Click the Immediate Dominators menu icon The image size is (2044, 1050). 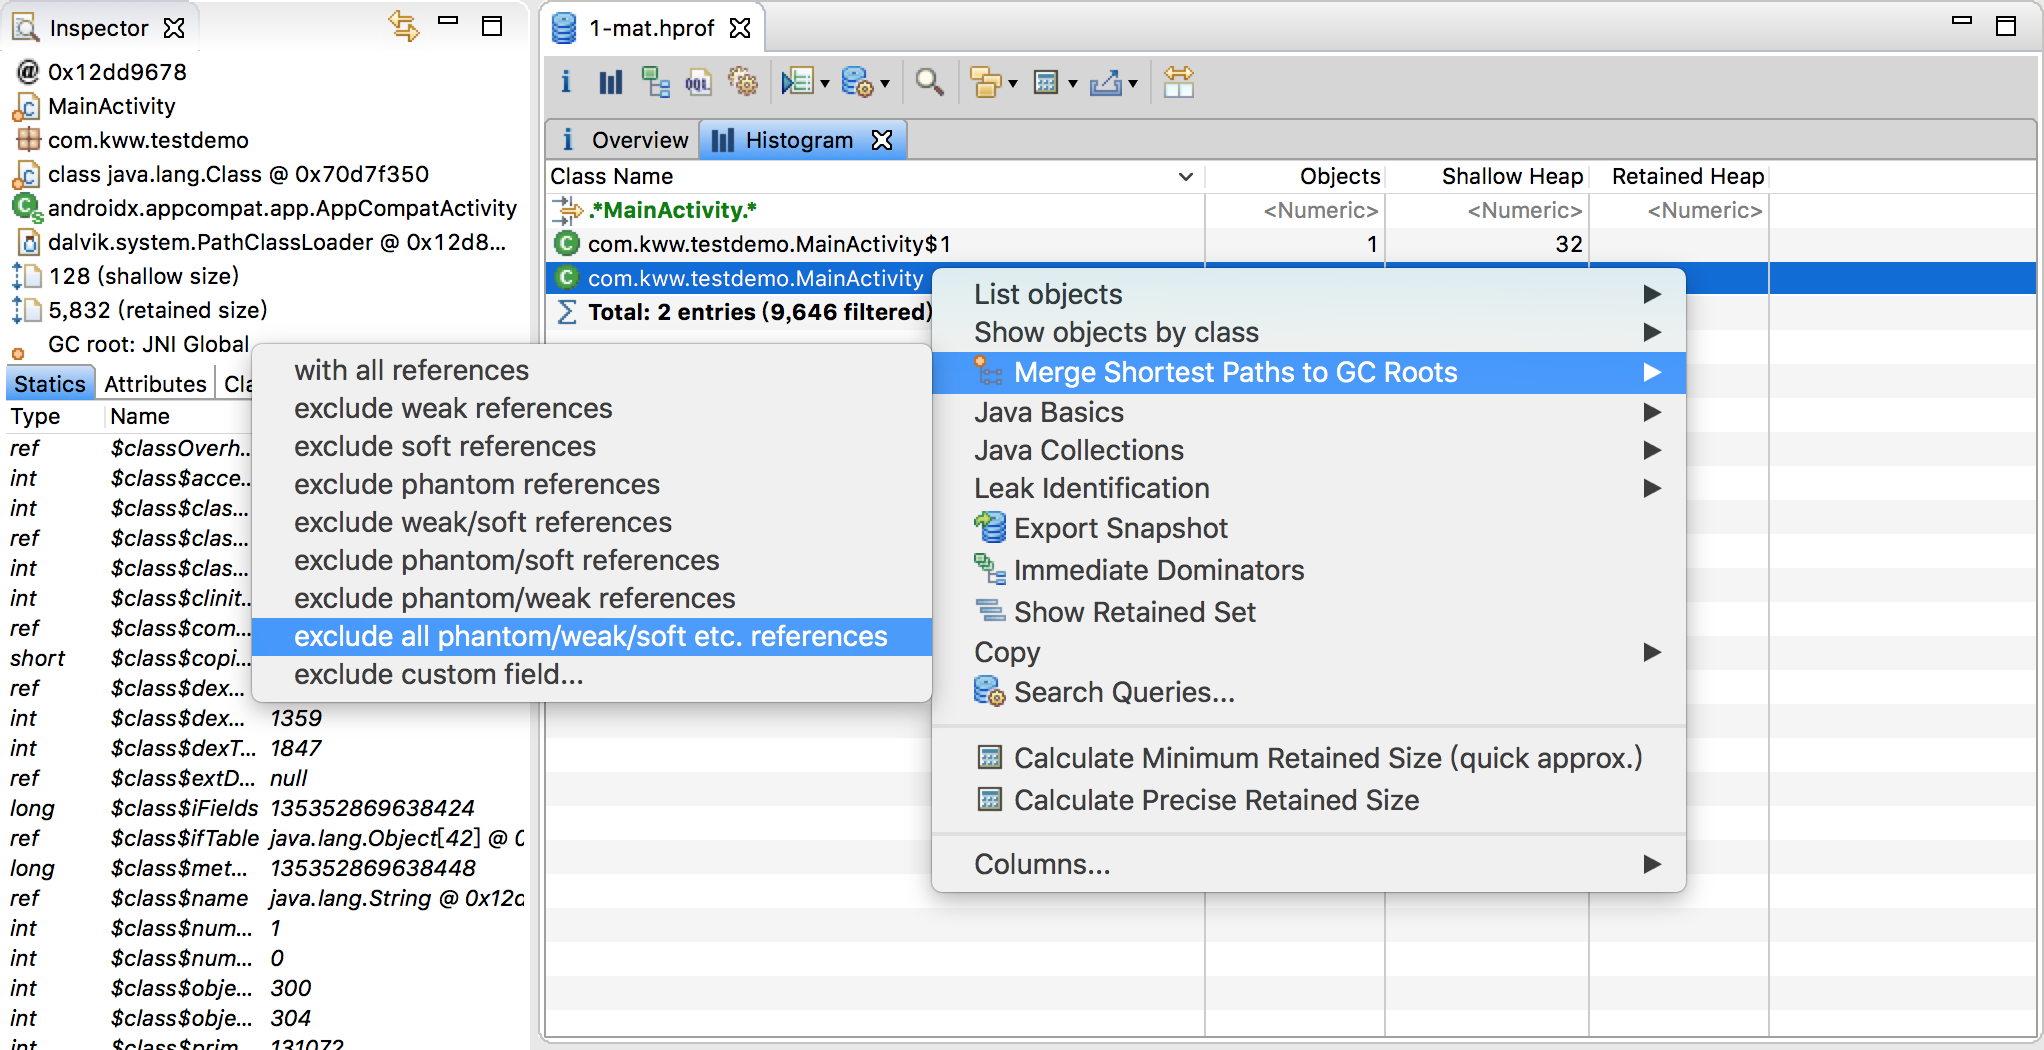[x=990, y=569]
